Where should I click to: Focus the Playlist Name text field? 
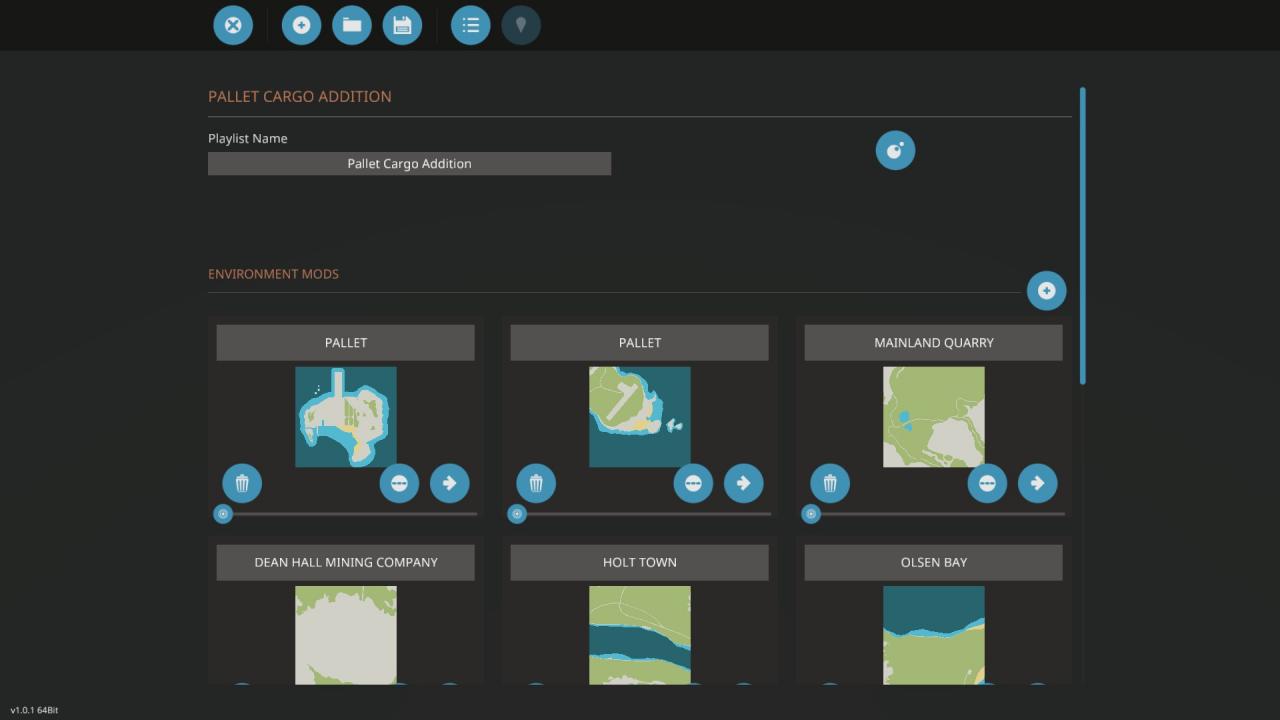[409, 164]
